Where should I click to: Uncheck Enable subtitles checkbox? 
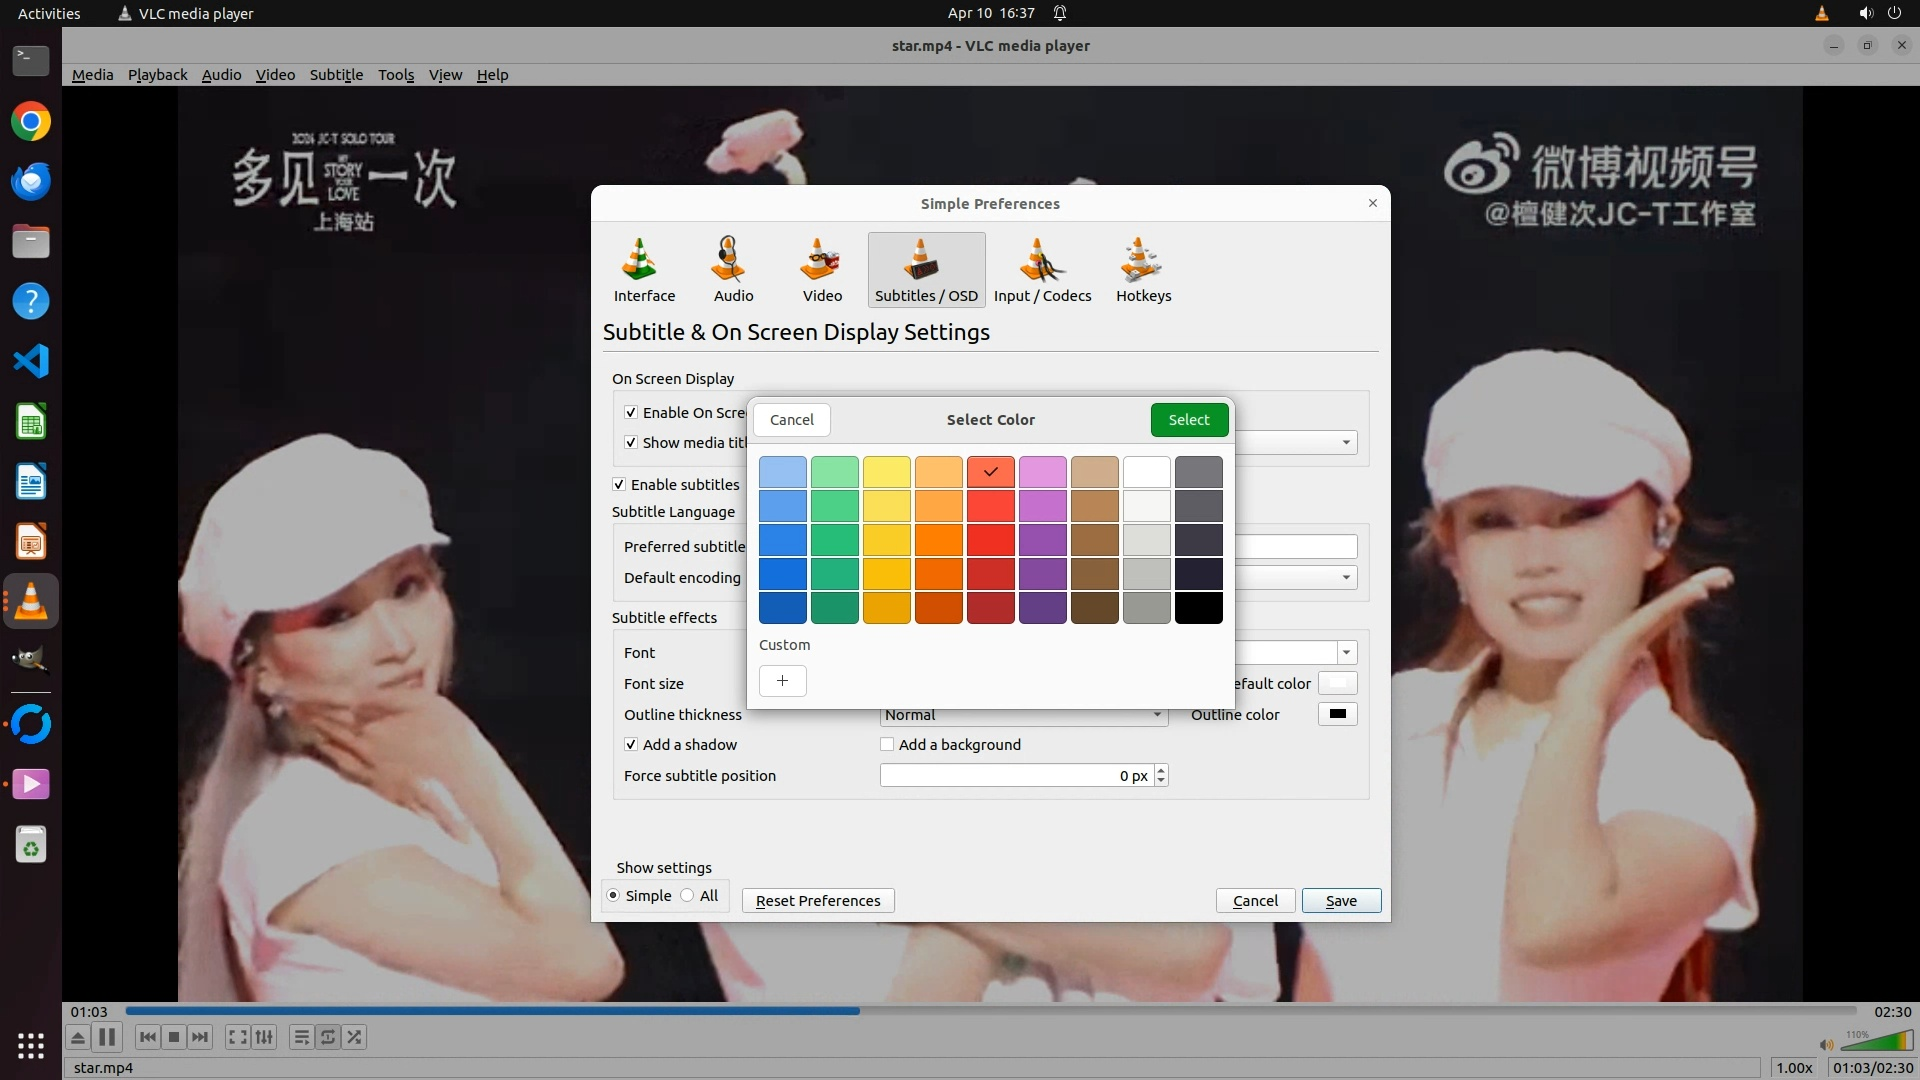[619, 485]
